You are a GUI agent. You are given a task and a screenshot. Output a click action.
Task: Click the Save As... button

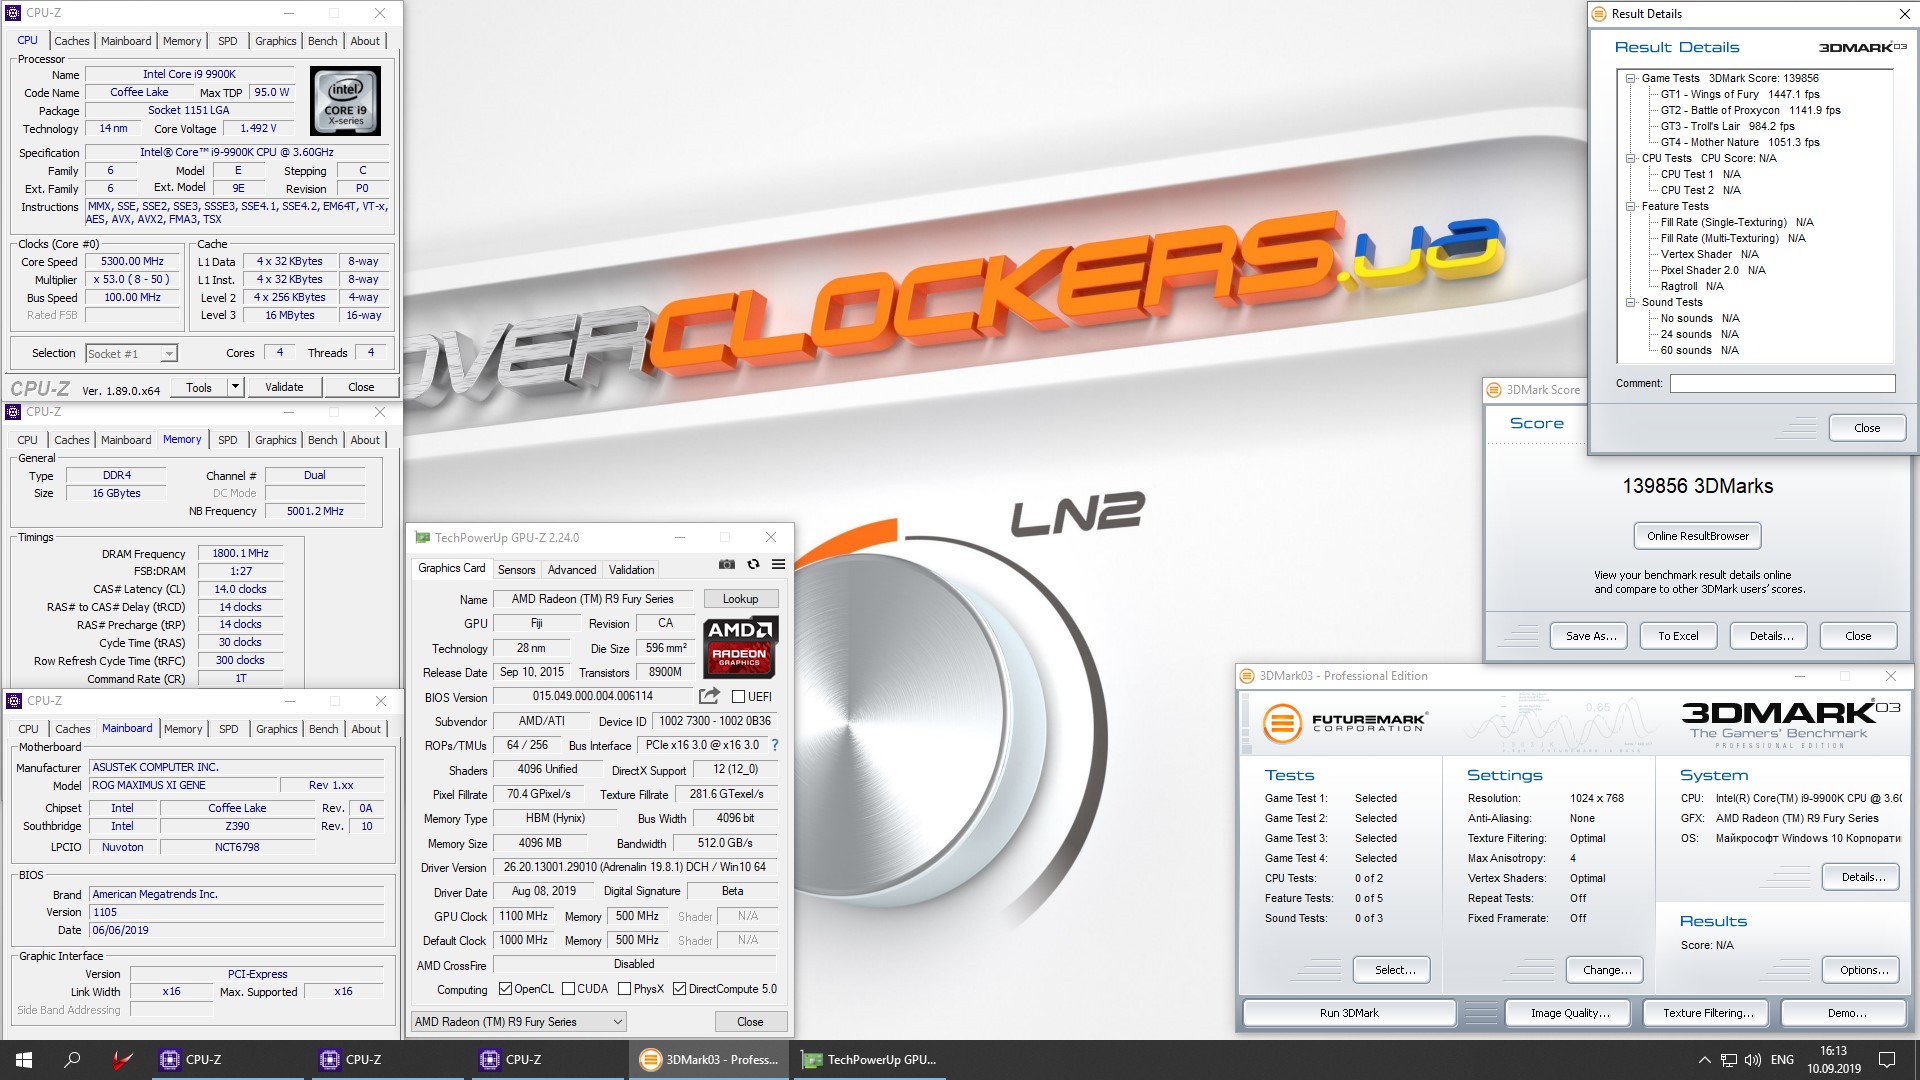[1591, 636]
